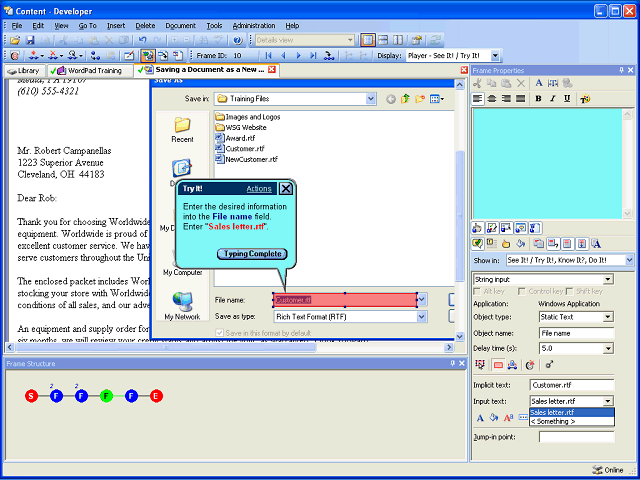
Task: Open the File name field dropdown arrow
Action: [x=422, y=300]
